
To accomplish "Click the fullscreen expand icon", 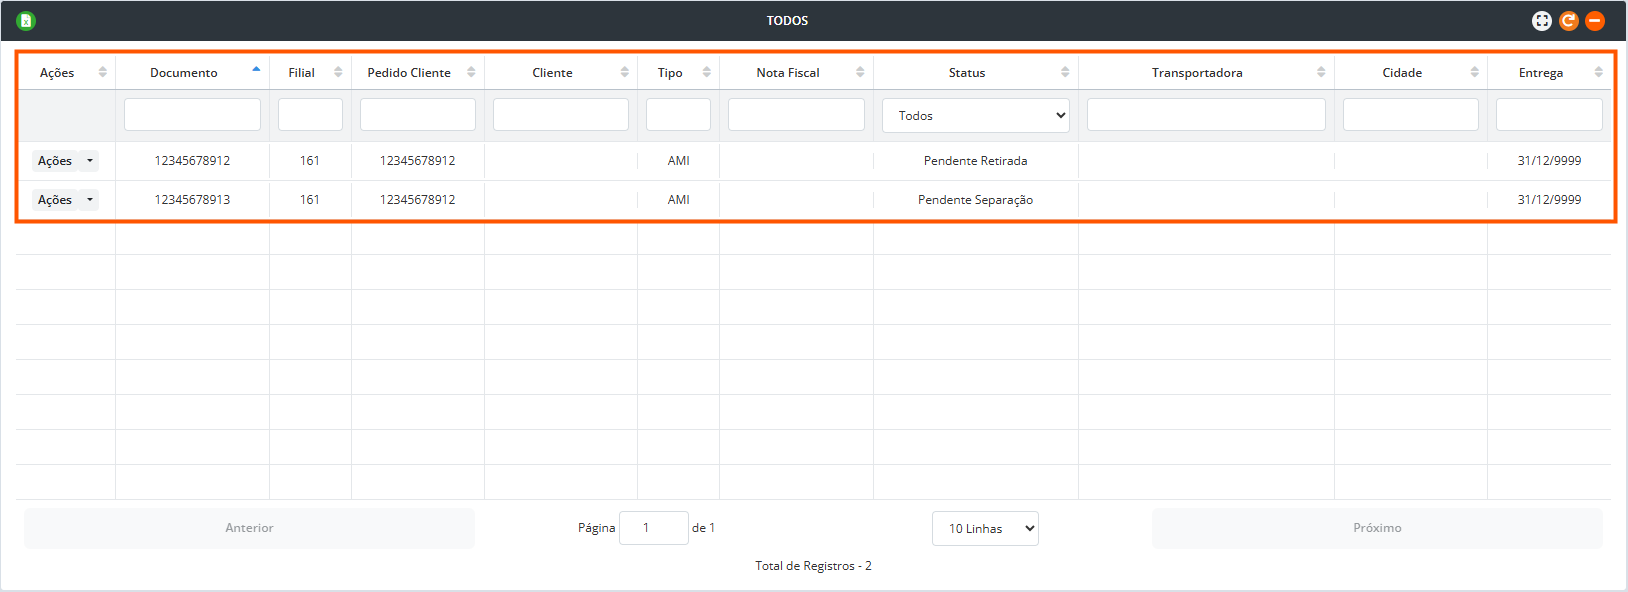I will click(x=1541, y=21).
